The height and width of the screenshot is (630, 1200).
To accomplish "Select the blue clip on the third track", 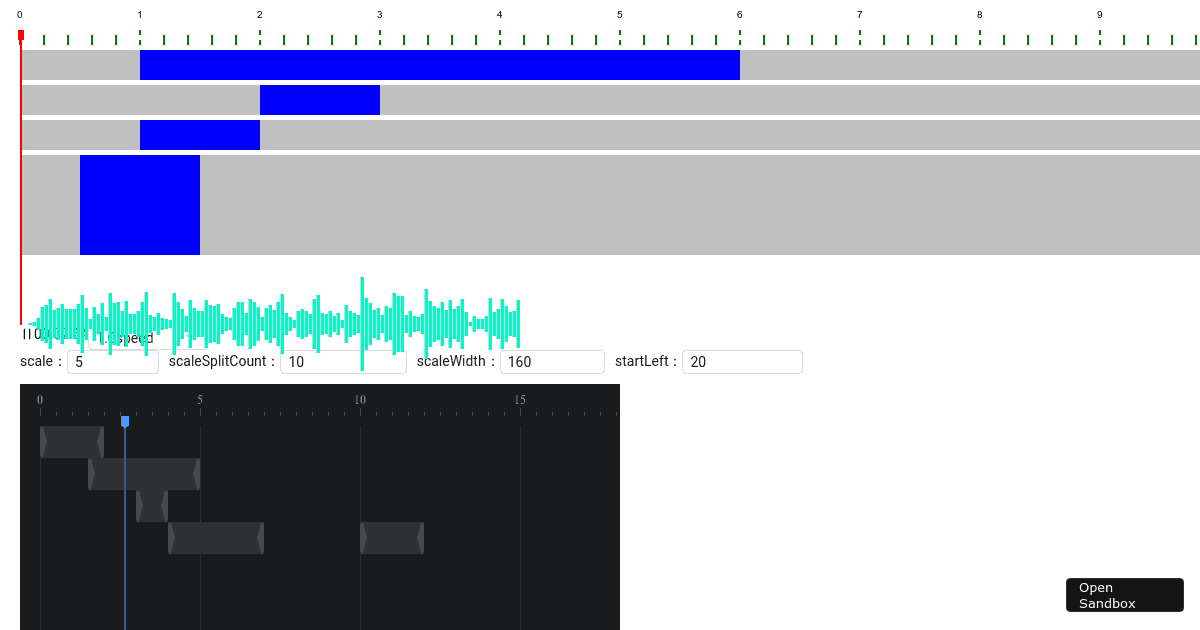I will point(200,134).
